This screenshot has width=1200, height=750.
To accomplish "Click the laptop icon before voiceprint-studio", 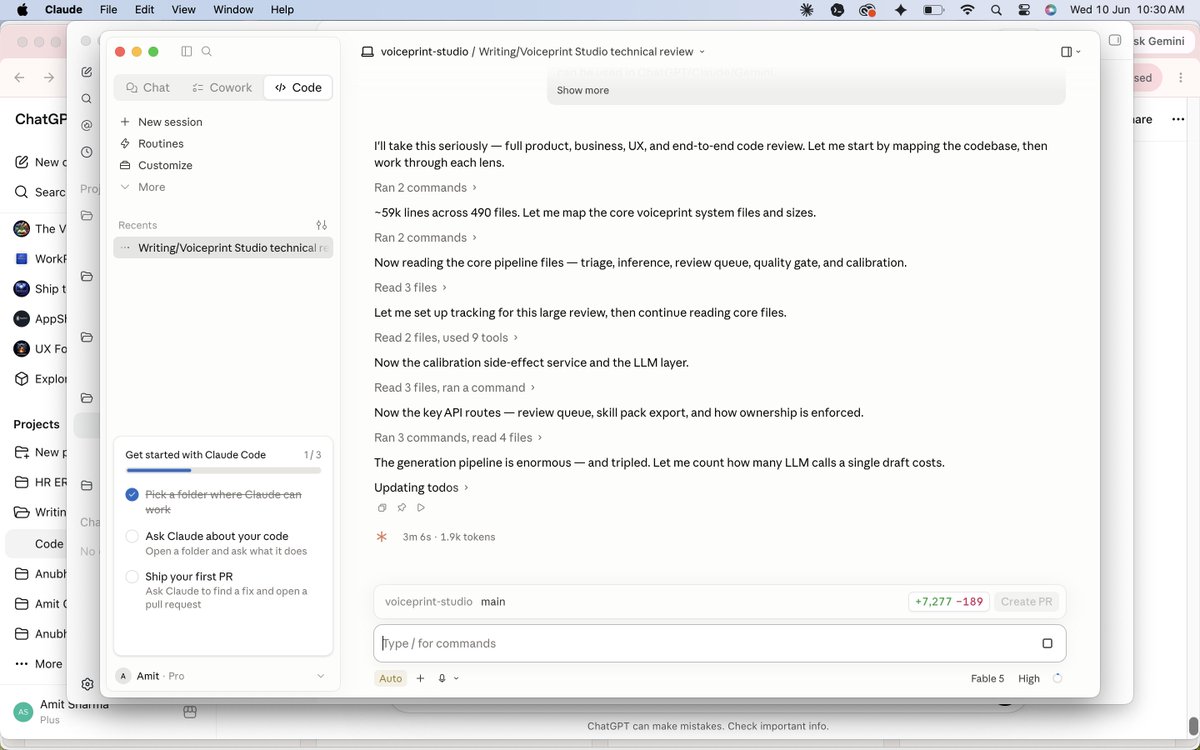I will point(367,51).
